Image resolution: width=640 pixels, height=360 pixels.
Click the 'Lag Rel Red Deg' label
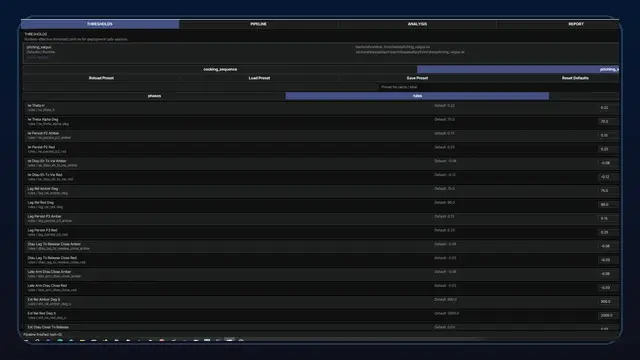pyautogui.click(x=41, y=203)
